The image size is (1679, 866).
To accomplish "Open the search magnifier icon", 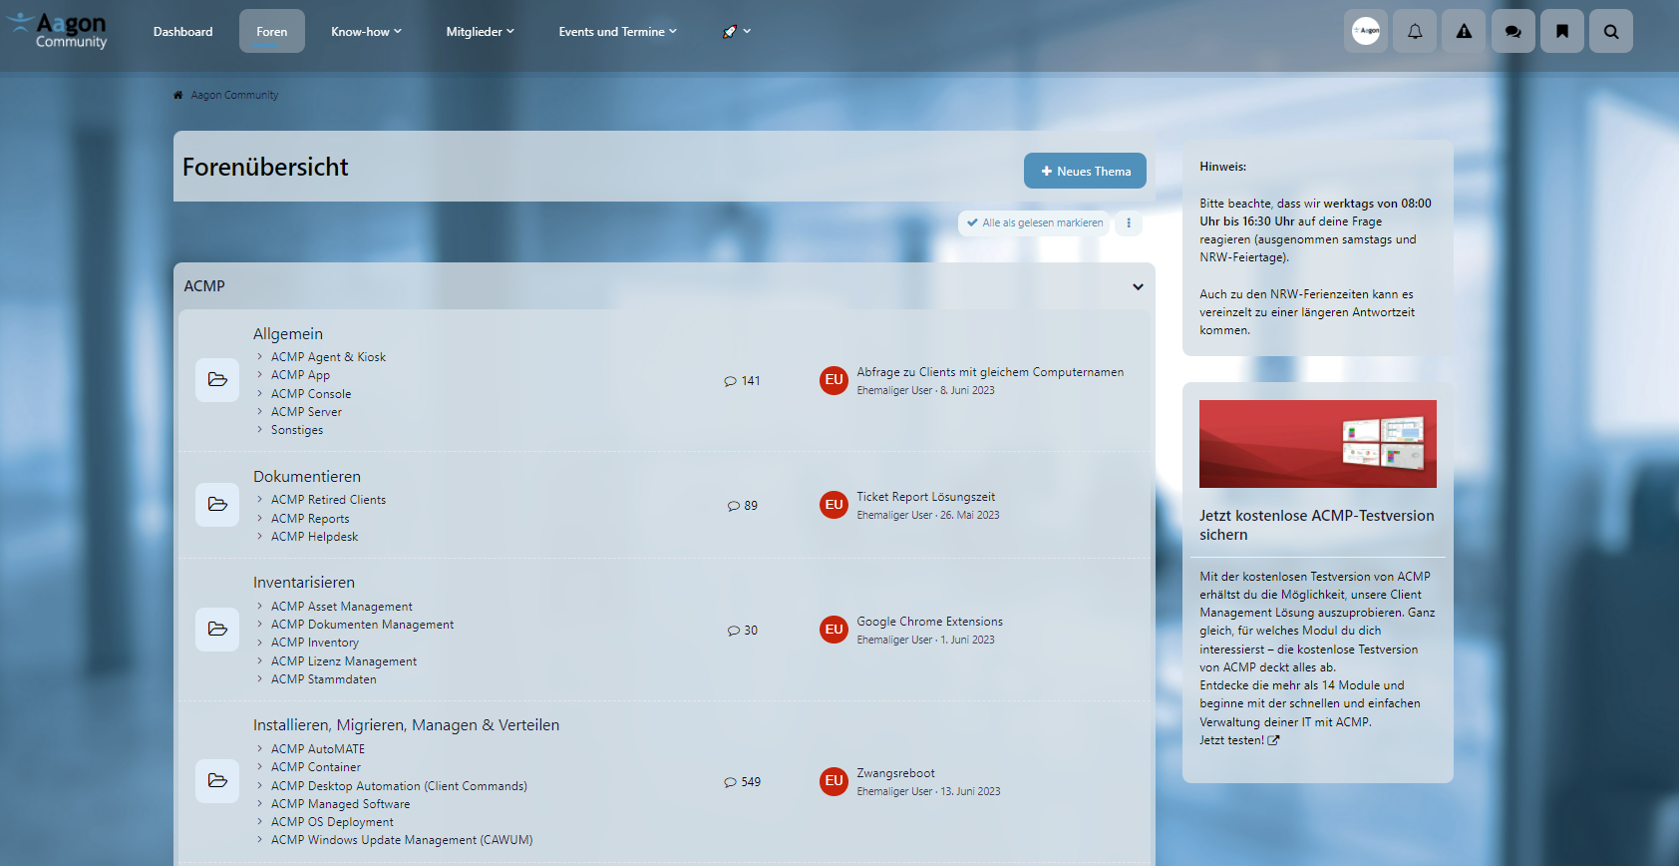I will (x=1611, y=31).
